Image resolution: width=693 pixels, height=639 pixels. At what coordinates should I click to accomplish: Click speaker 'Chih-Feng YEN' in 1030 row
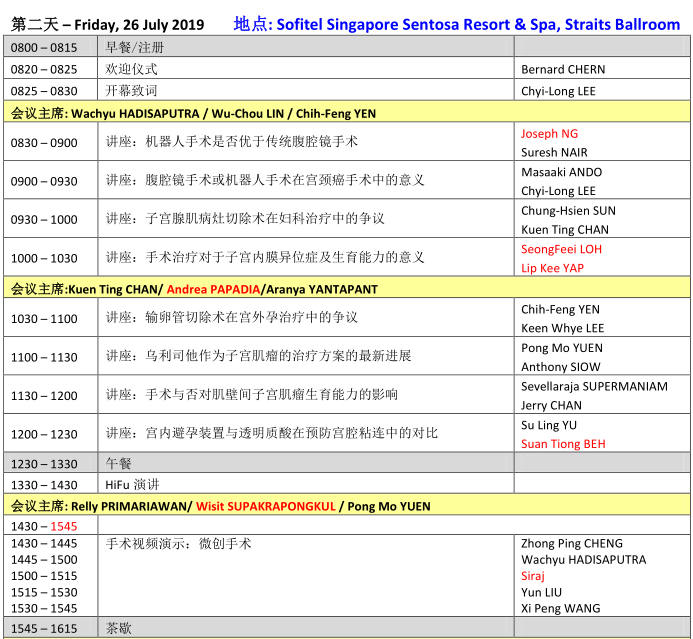(x=560, y=309)
